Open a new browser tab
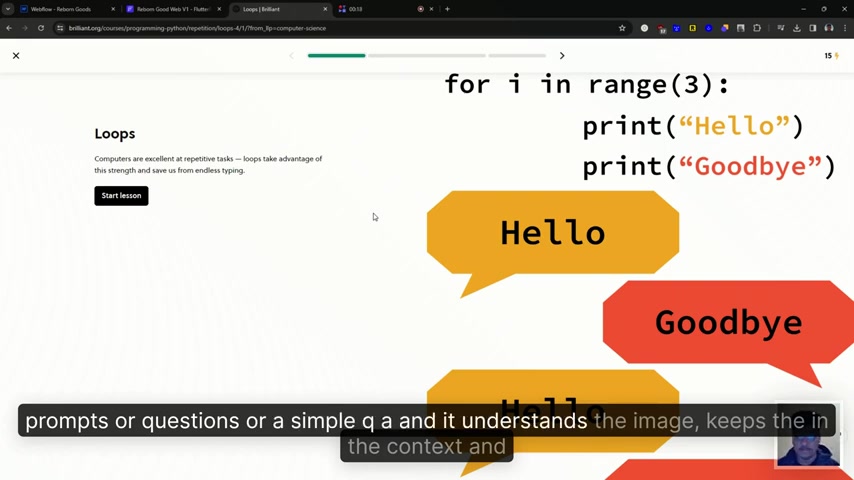Image resolution: width=854 pixels, height=480 pixels. click(x=447, y=9)
